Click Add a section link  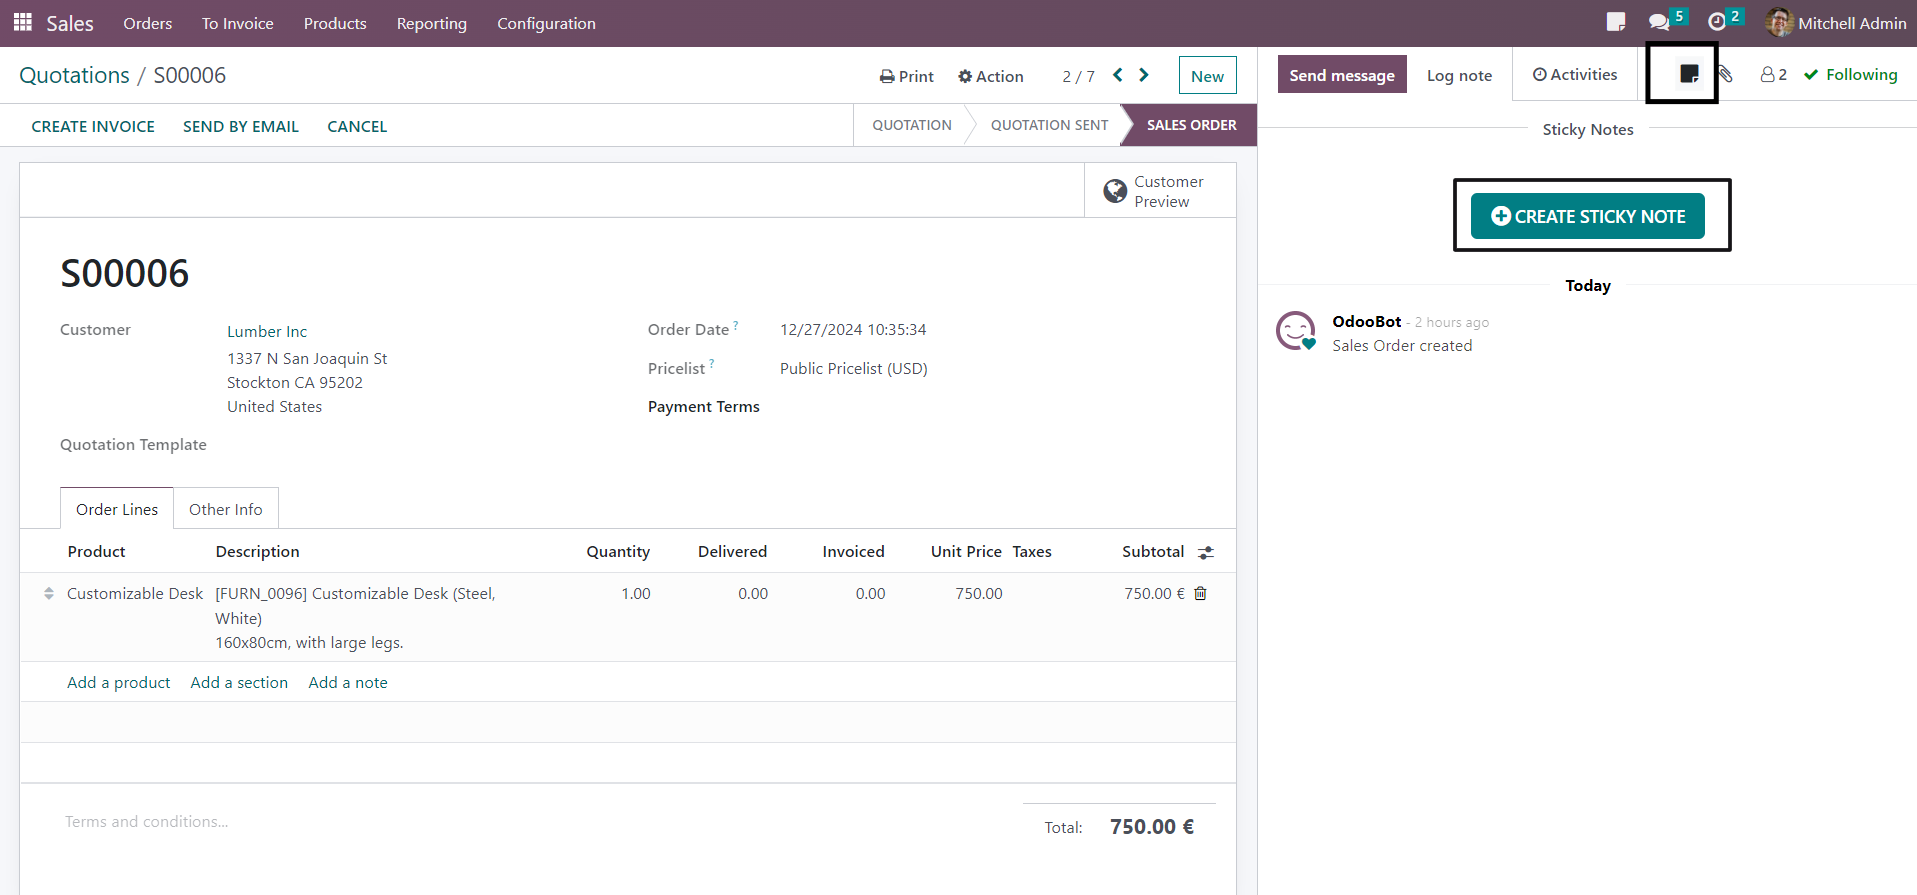coord(239,682)
